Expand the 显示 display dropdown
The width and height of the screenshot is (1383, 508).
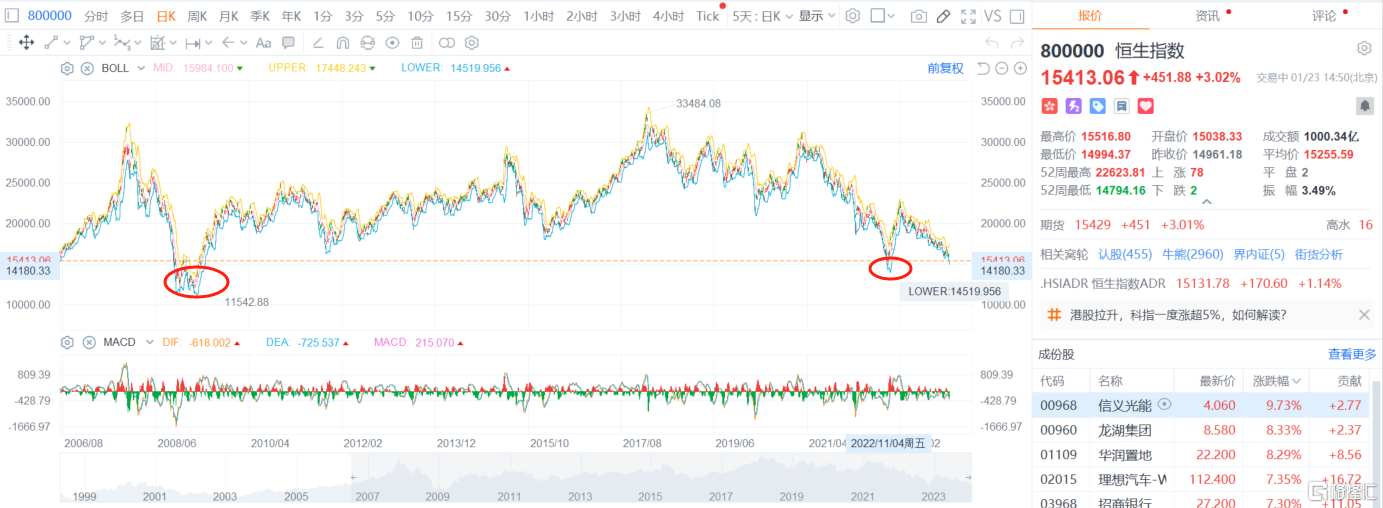pos(816,16)
